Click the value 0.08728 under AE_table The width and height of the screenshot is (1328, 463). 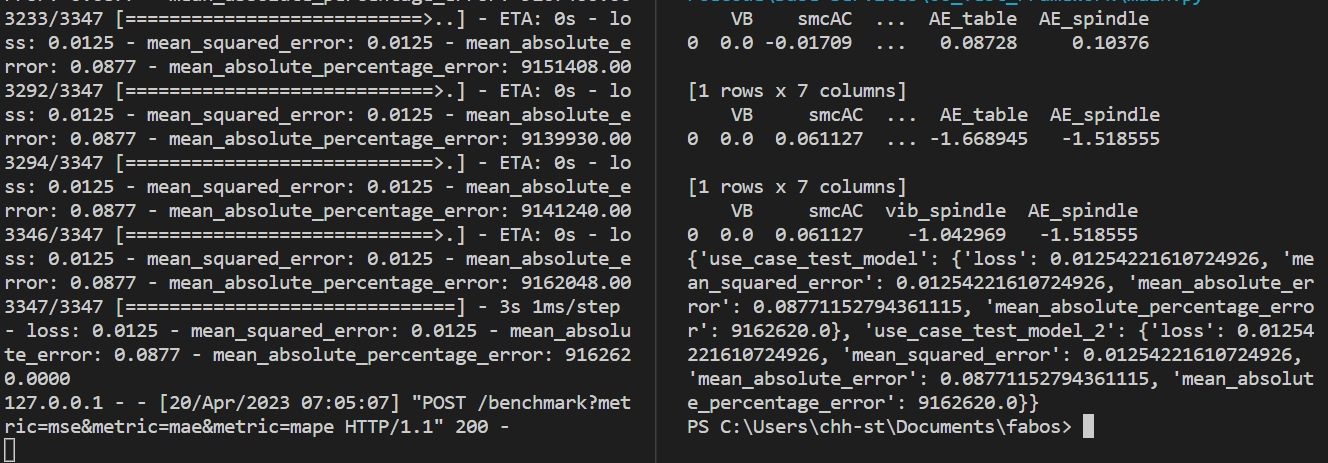click(973, 43)
